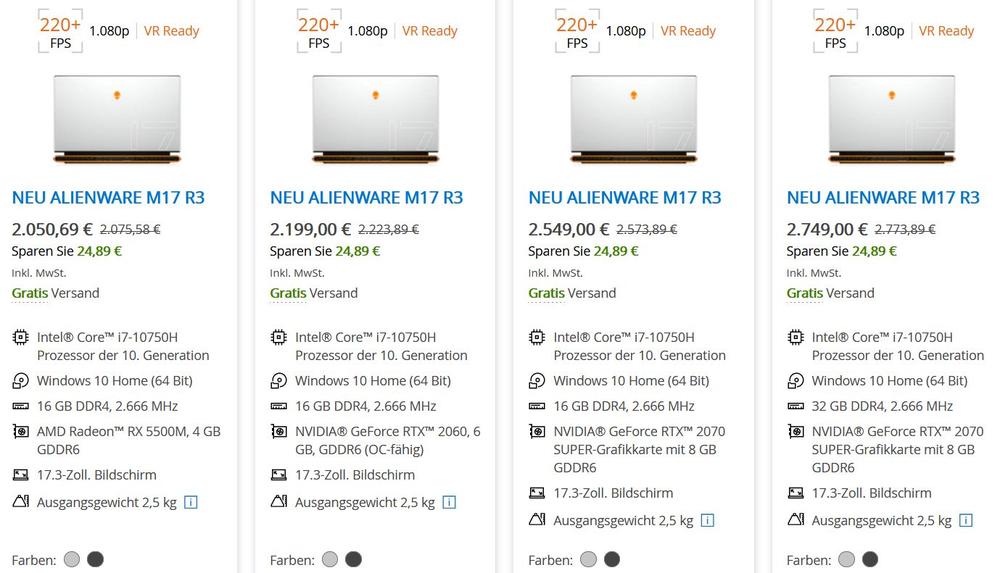The image size is (1000, 573).
Task: Click laptop image of 2.050,69 € model
Action: click(117, 120)
